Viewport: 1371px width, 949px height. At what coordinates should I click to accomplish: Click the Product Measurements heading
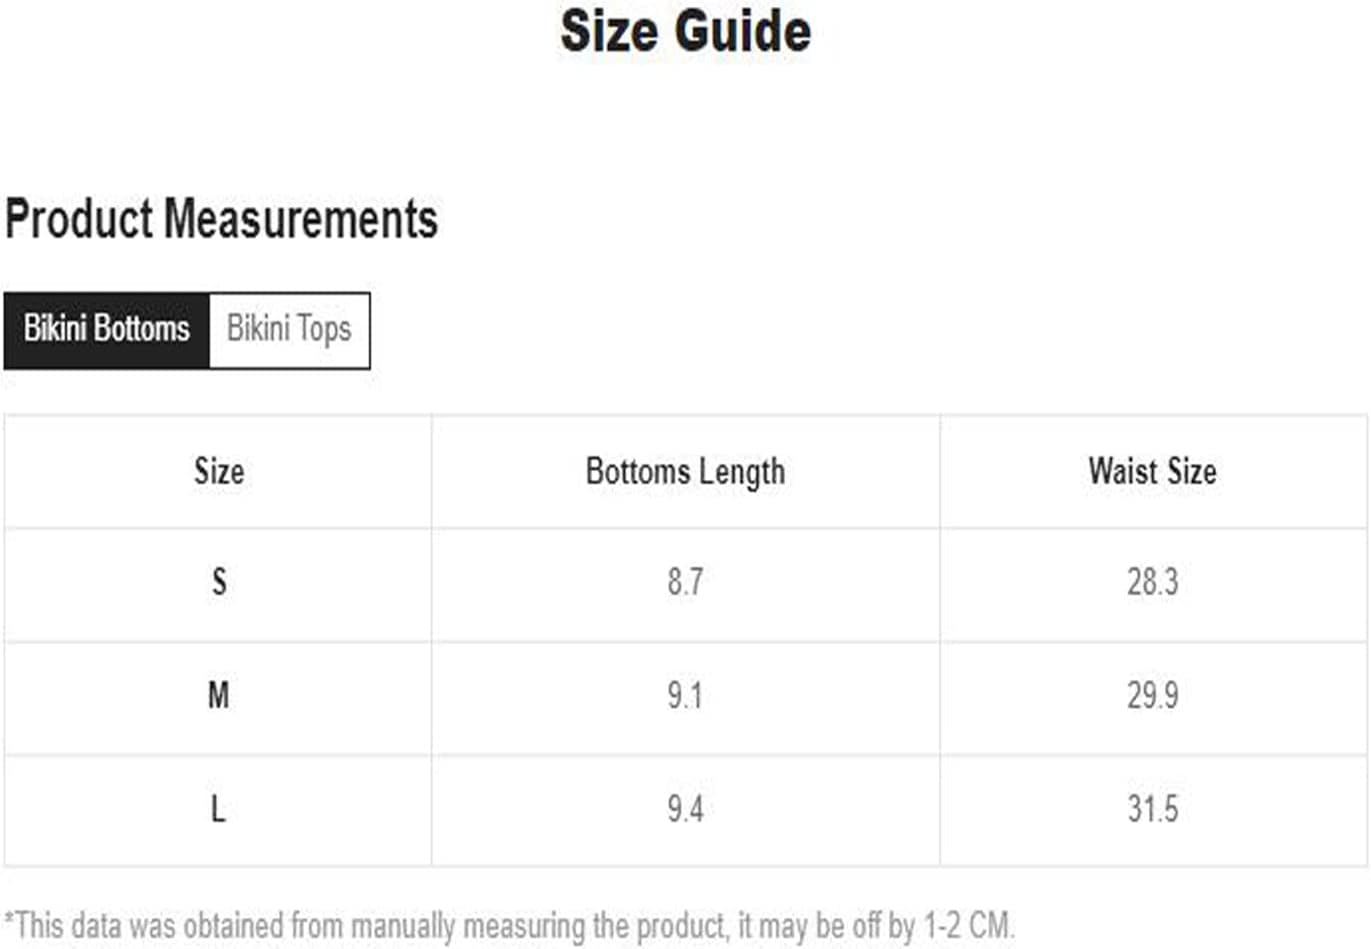point(221,219)
